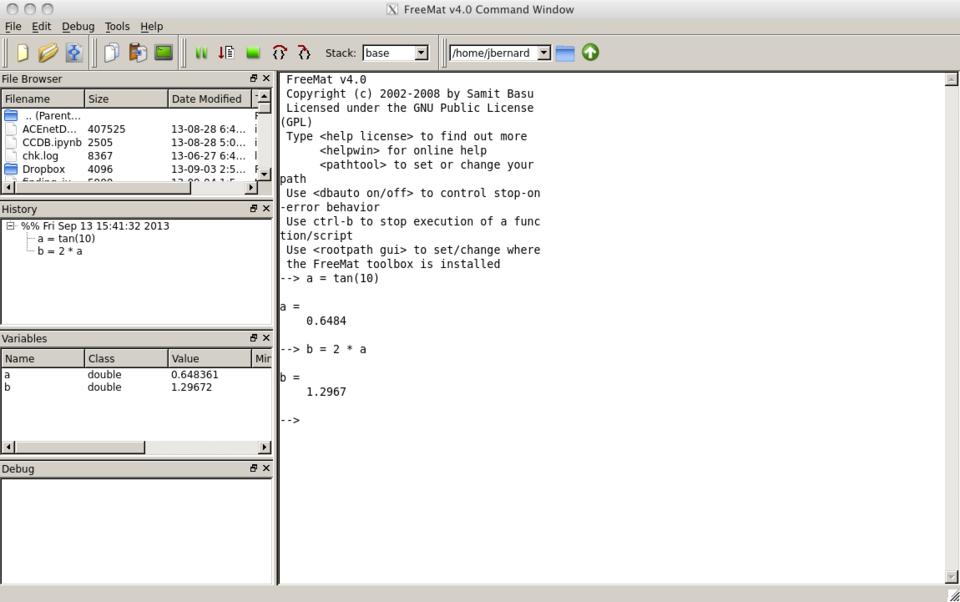
Task: Open a file with the folder icon
Action: pos(48,53)
